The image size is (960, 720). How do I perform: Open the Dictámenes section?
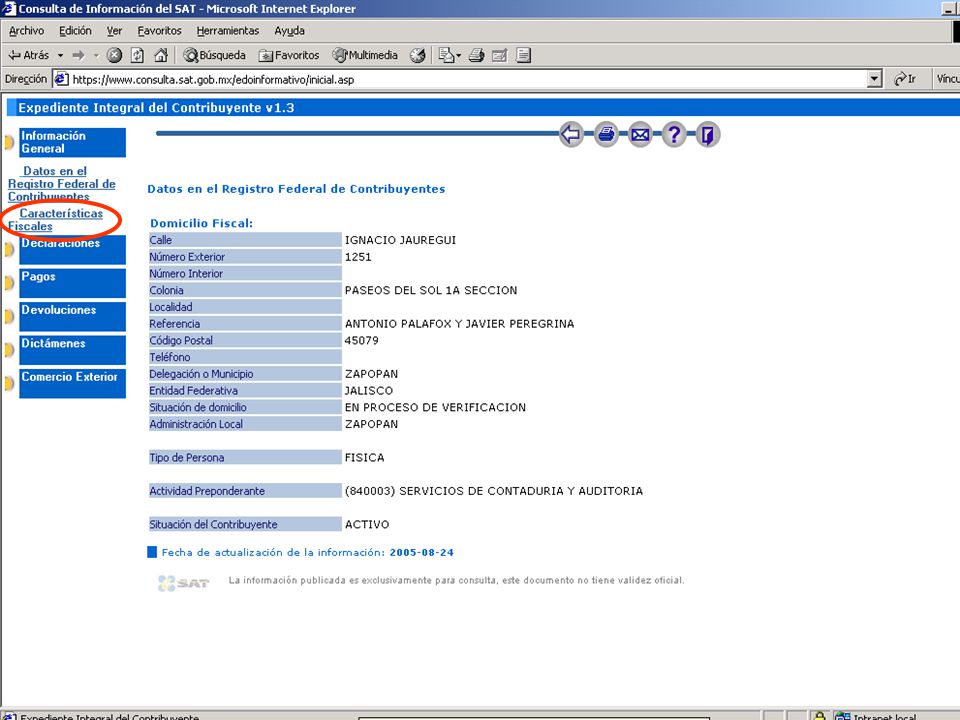point(72,350)
